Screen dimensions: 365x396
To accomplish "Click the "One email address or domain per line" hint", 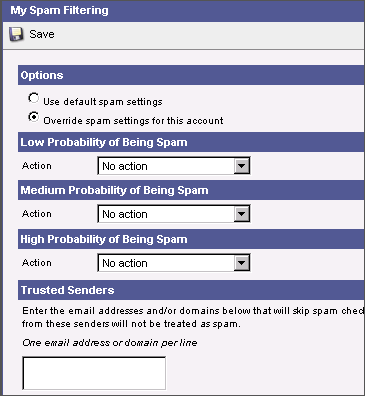I will point(110,343).
